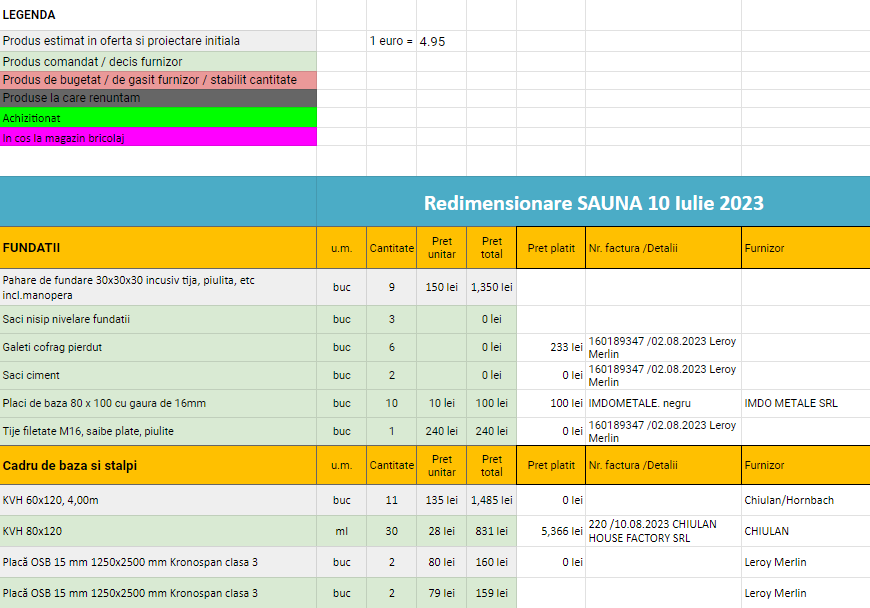The width and height of the screenshot is (870, 608).
Task: Click the "Cadru de baza si stalpi" section header
Action: click(x=158, y=465)
